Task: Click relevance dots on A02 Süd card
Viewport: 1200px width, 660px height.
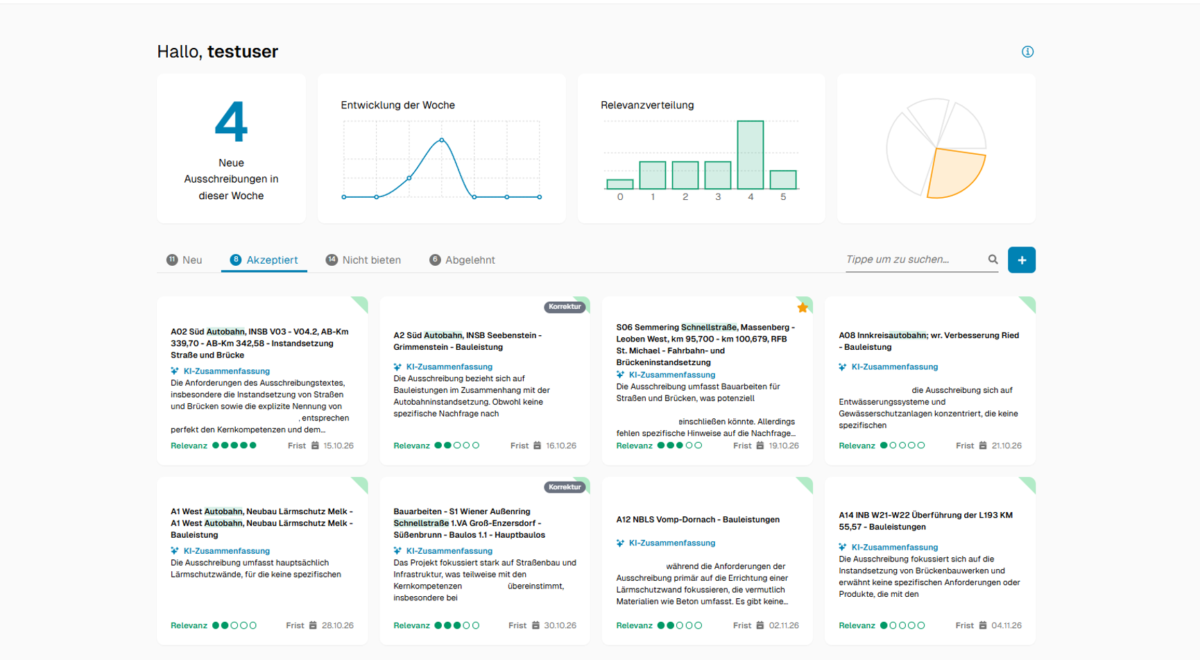Action: pyautogui.click(x=234, y=445)
